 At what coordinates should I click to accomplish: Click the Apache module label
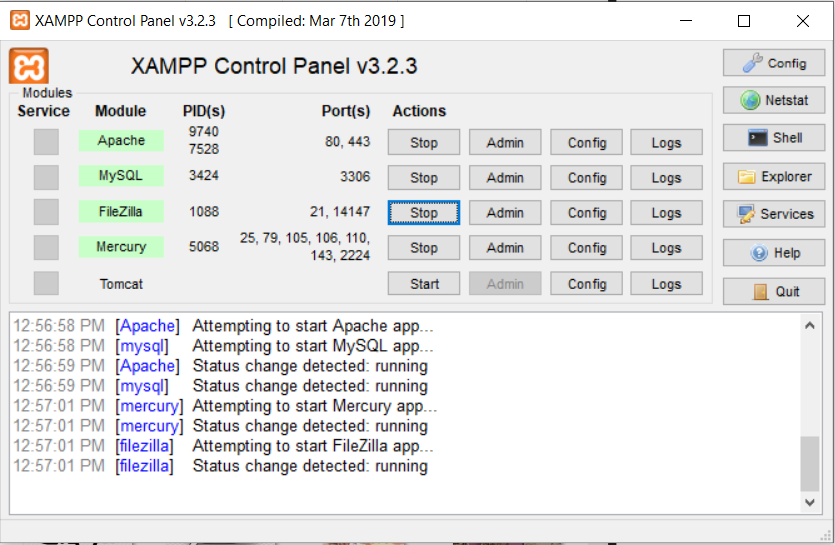121,141
